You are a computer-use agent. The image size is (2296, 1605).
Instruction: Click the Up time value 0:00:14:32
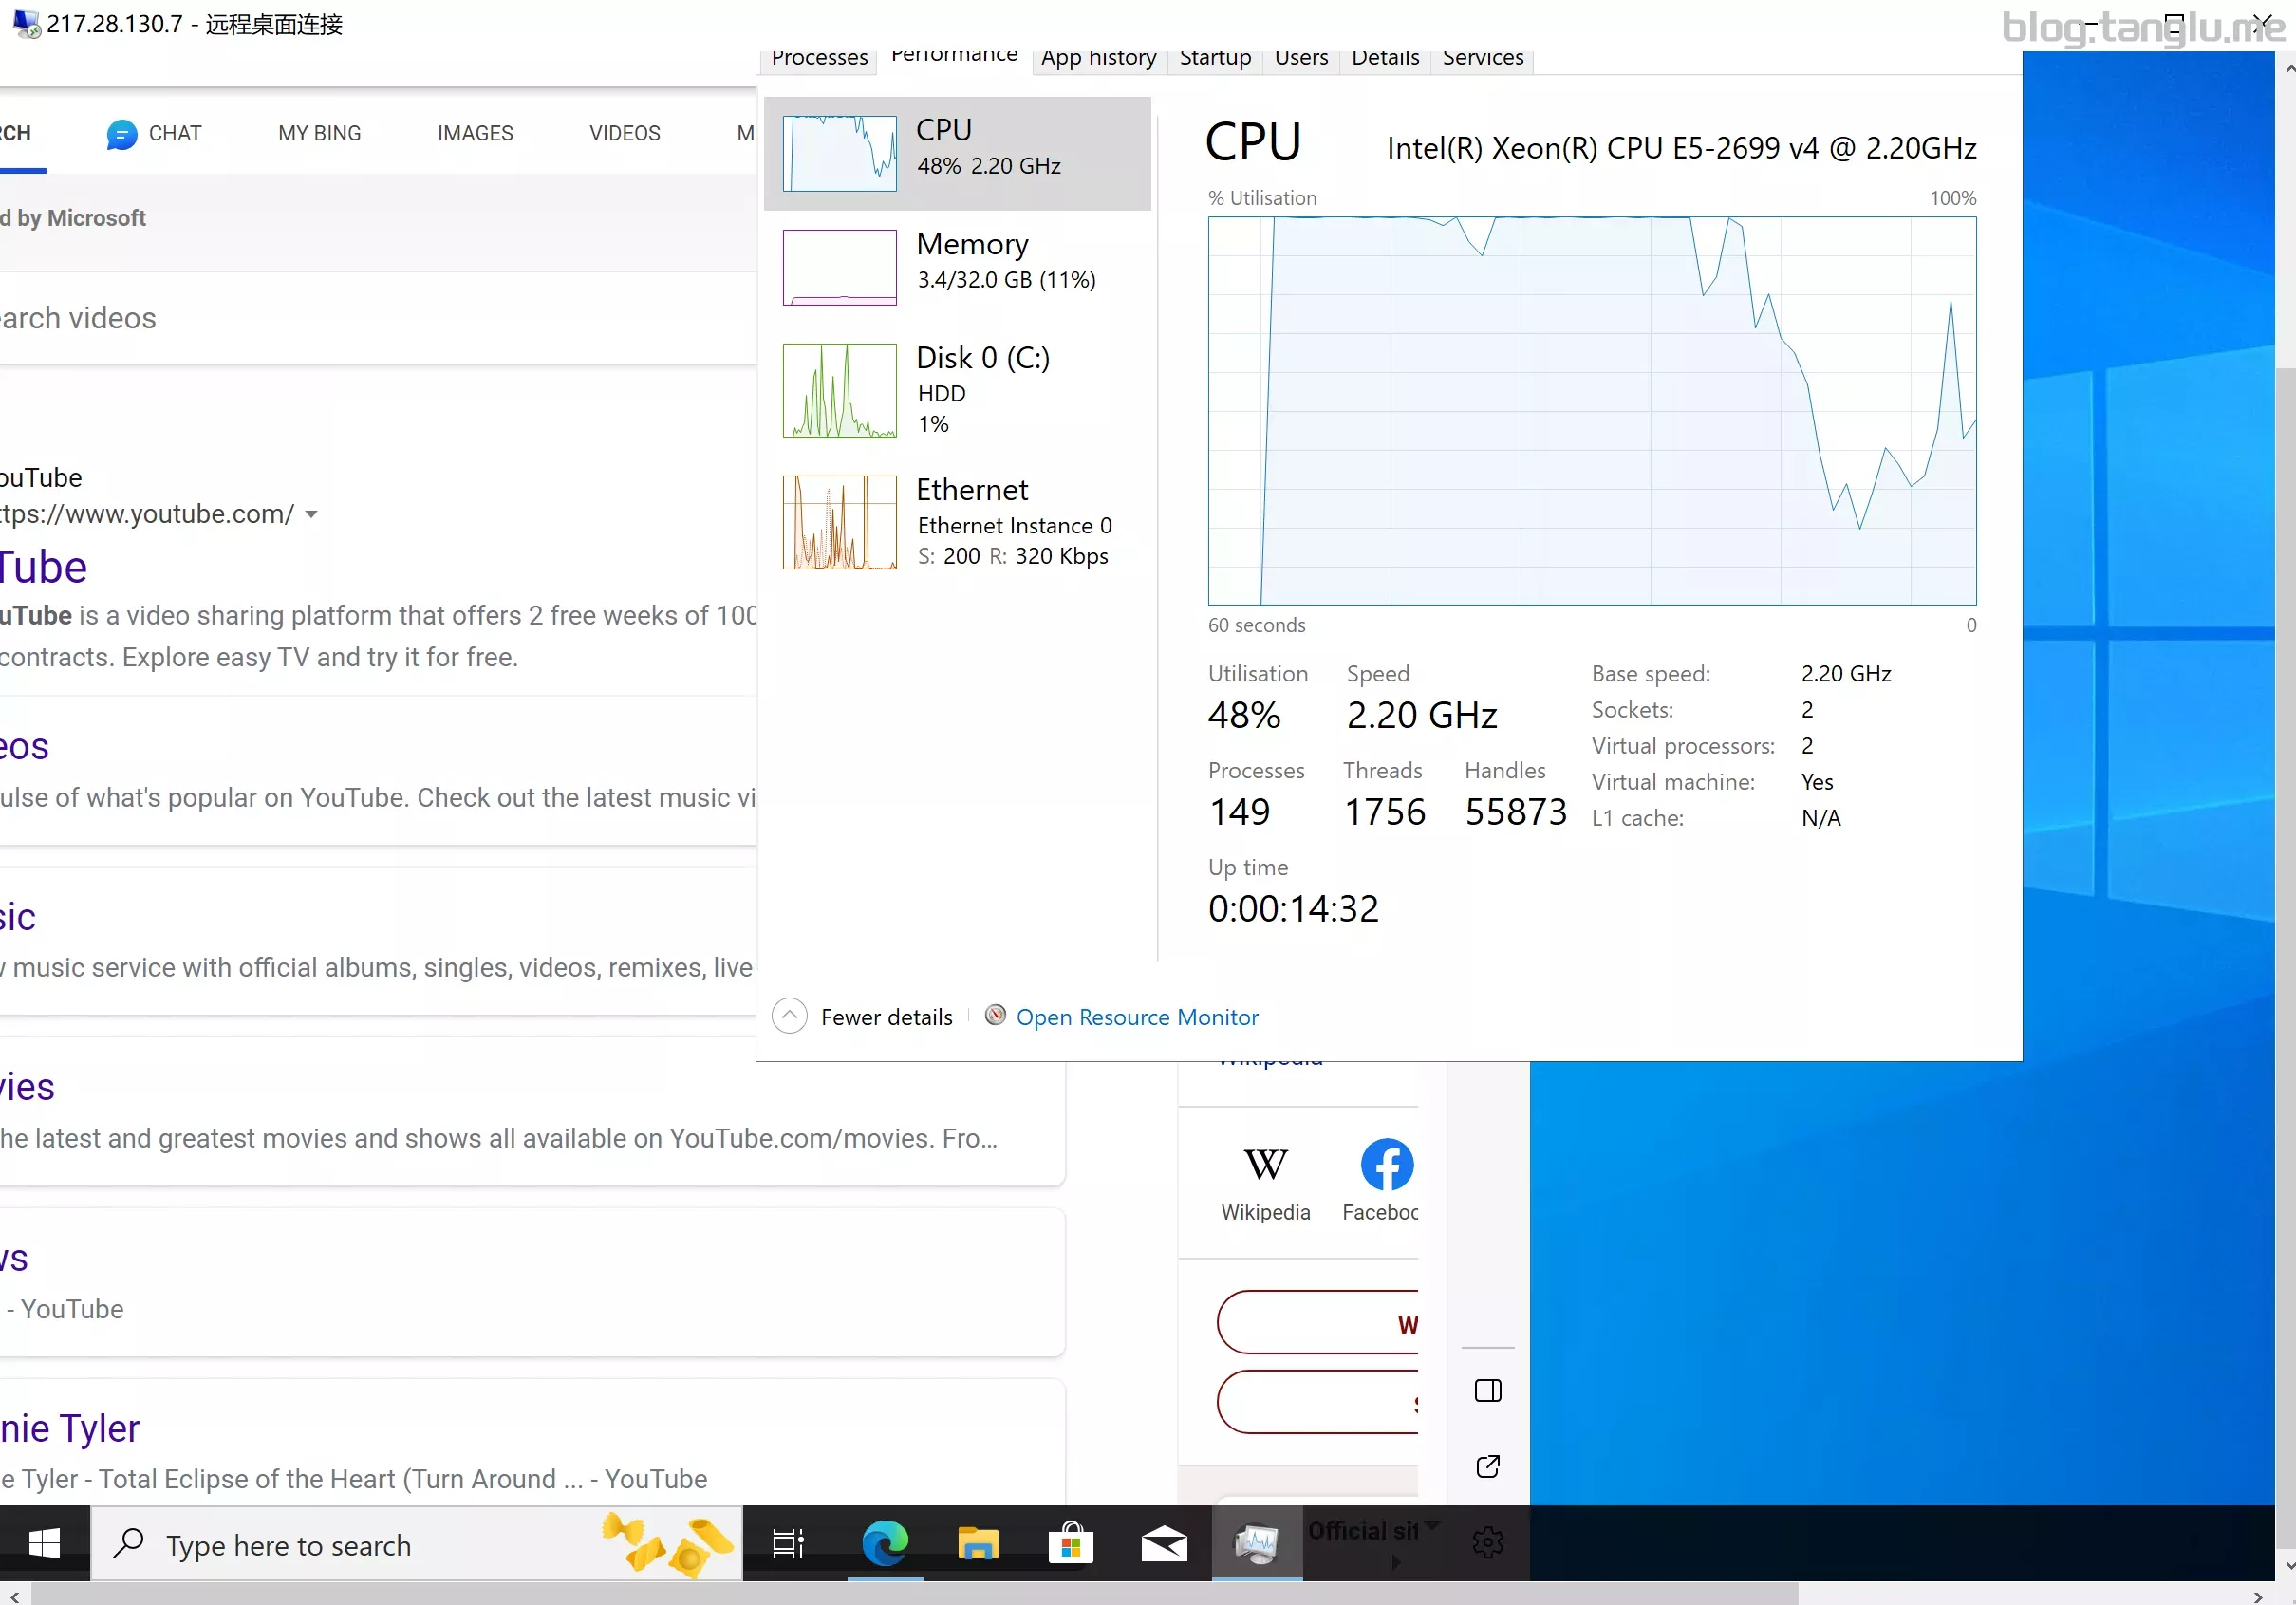click(1293, 908)
